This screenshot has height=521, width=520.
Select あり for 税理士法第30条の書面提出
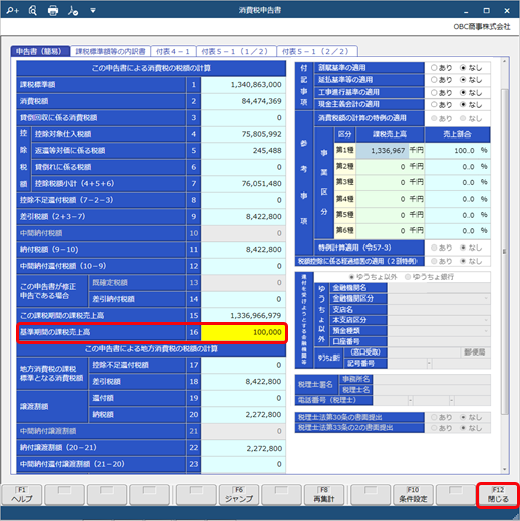(434, 417)
